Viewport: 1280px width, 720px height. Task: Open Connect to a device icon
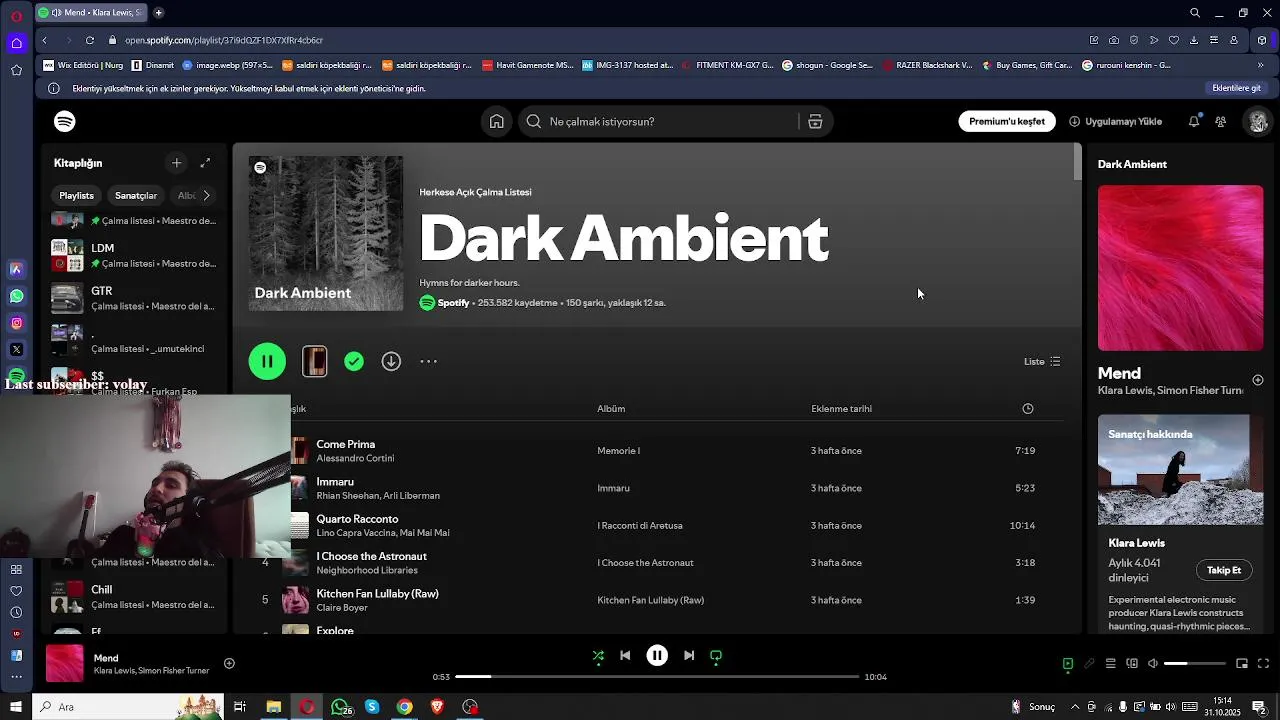point(1132,663)
